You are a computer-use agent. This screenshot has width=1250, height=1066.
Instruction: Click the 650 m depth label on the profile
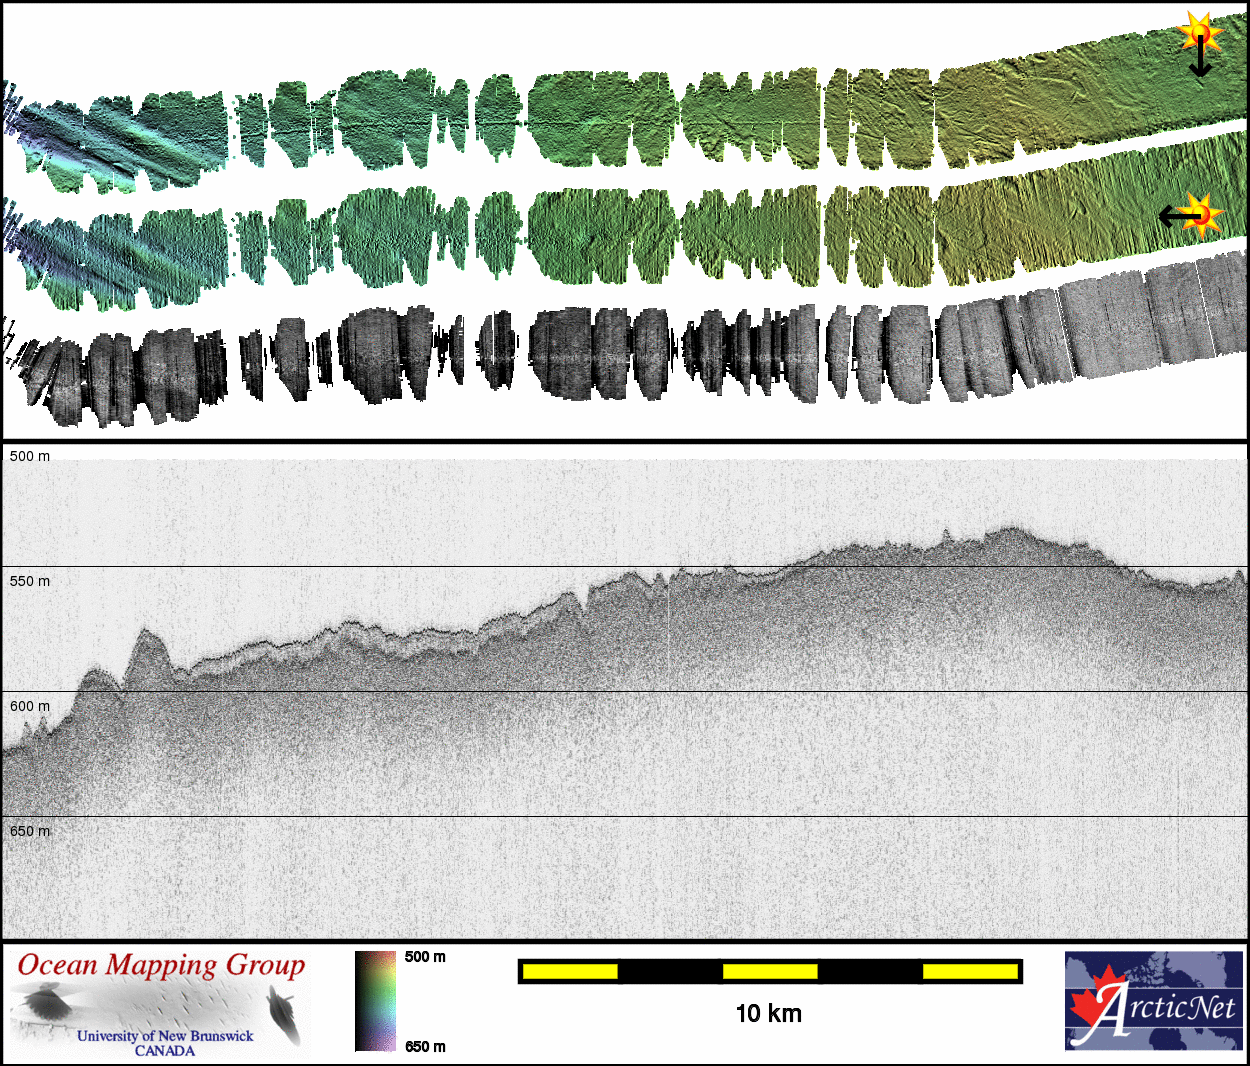click(30, 831)
